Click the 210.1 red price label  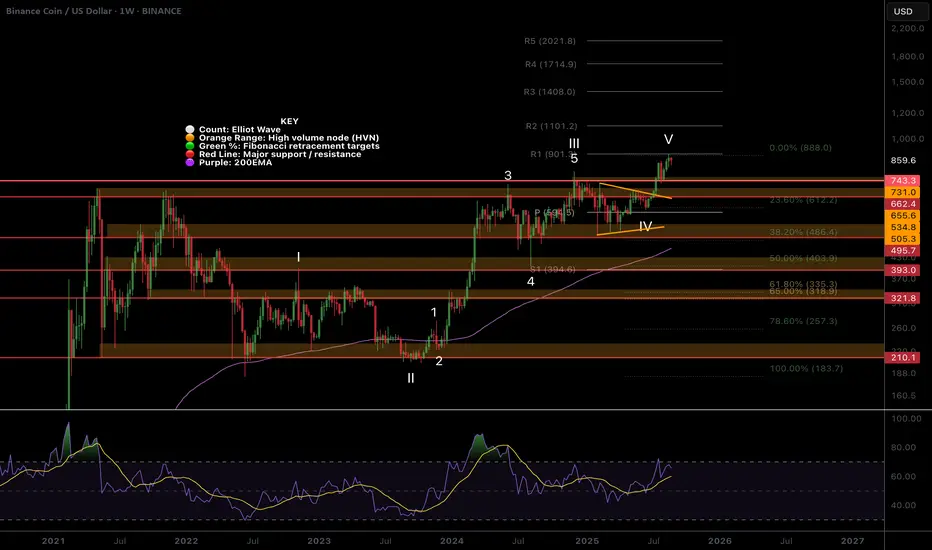pyautogui.click(x=903, y=357)
